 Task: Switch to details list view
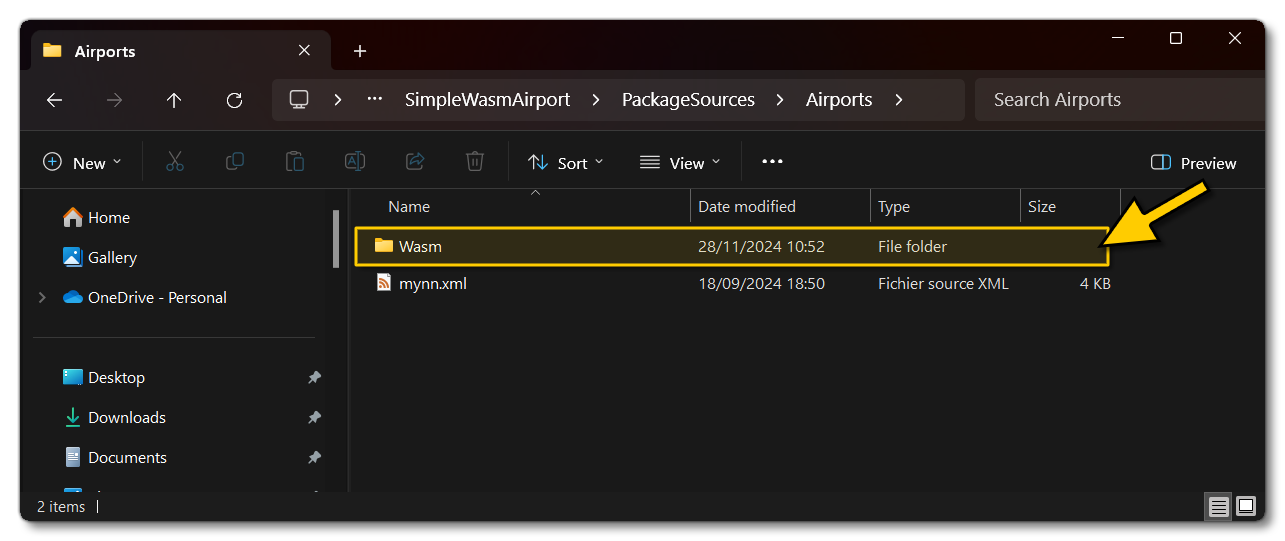tap(1218, 507)
